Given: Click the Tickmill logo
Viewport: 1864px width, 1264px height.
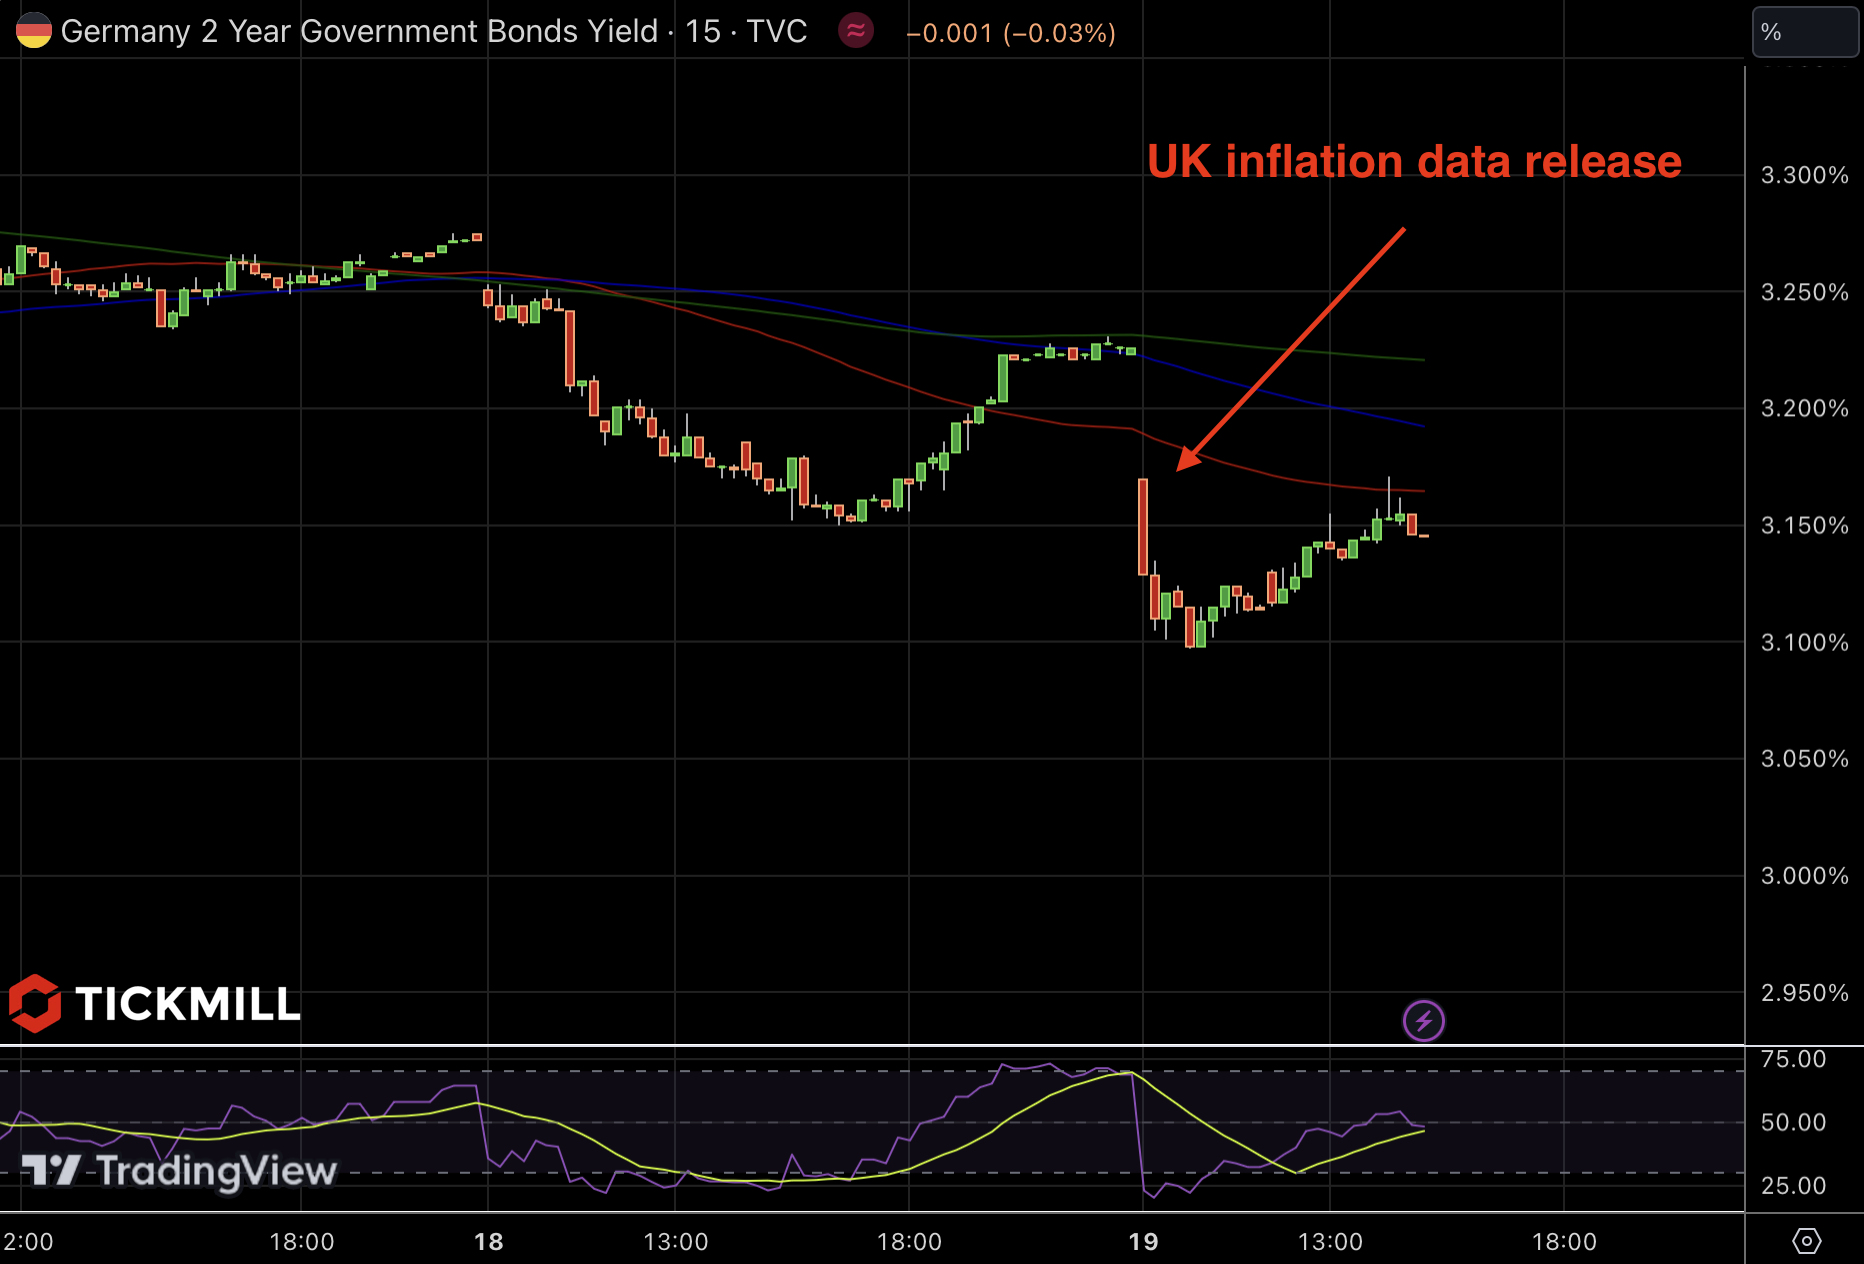Looking at the screenshot, I should 155,1003.
